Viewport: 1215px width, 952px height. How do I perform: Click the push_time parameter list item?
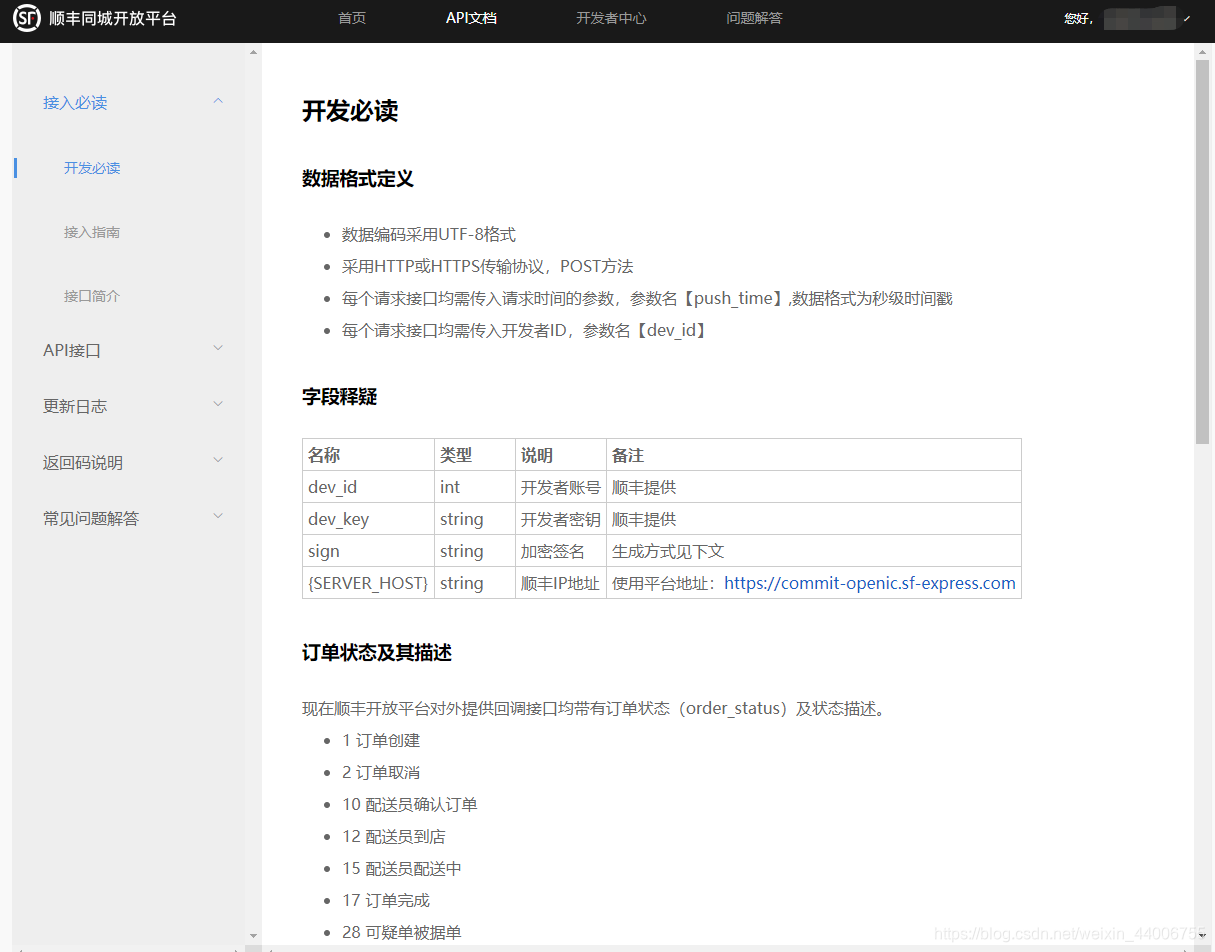pyautogui.click(x=647, y=299)
